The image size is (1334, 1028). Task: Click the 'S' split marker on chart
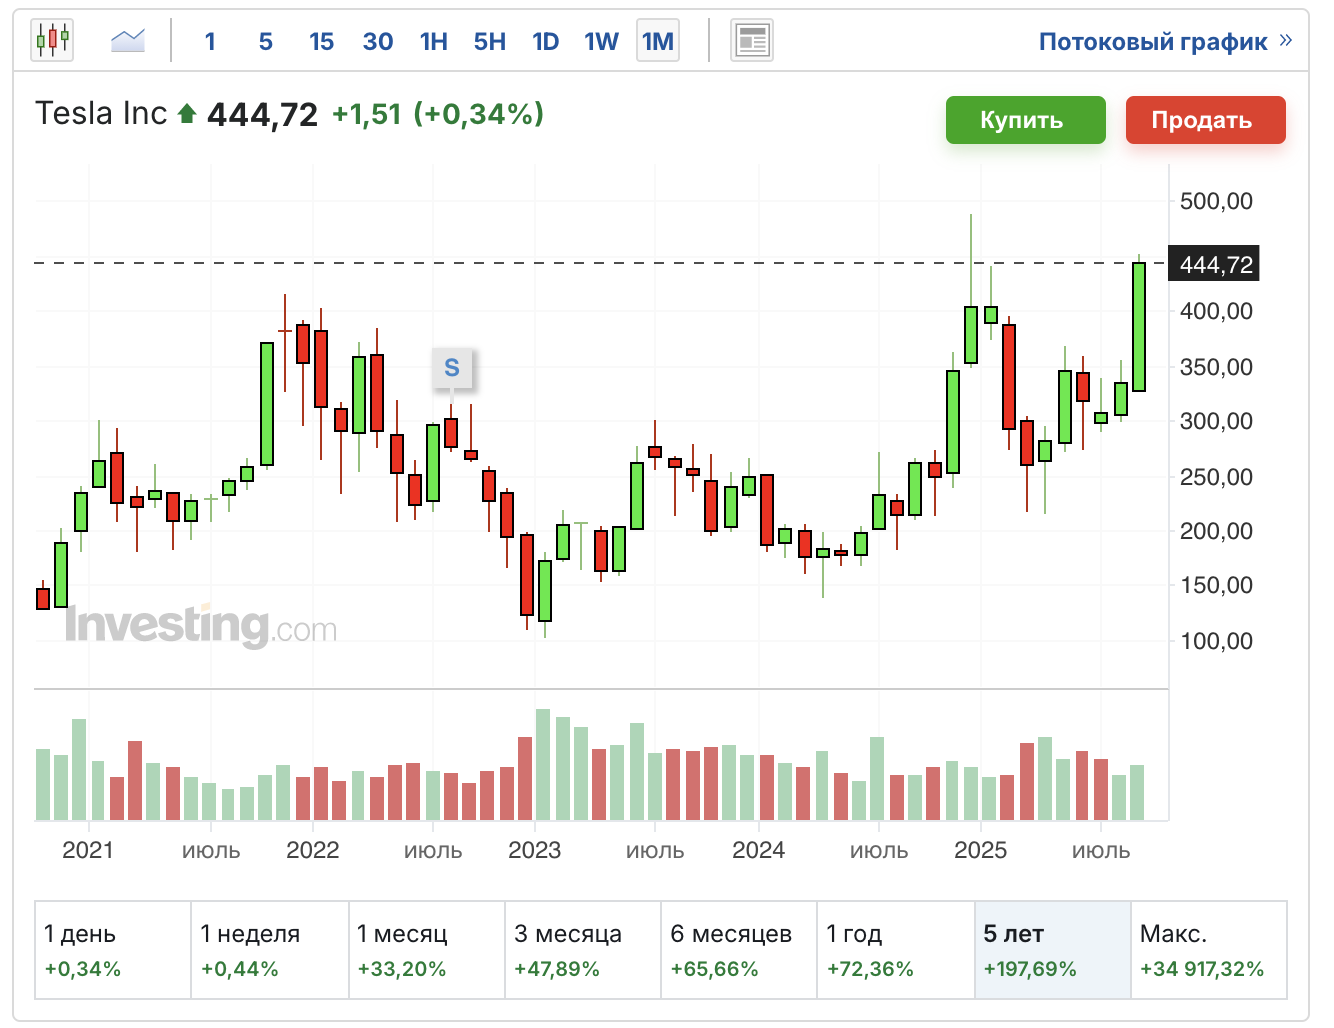[452, 368]
